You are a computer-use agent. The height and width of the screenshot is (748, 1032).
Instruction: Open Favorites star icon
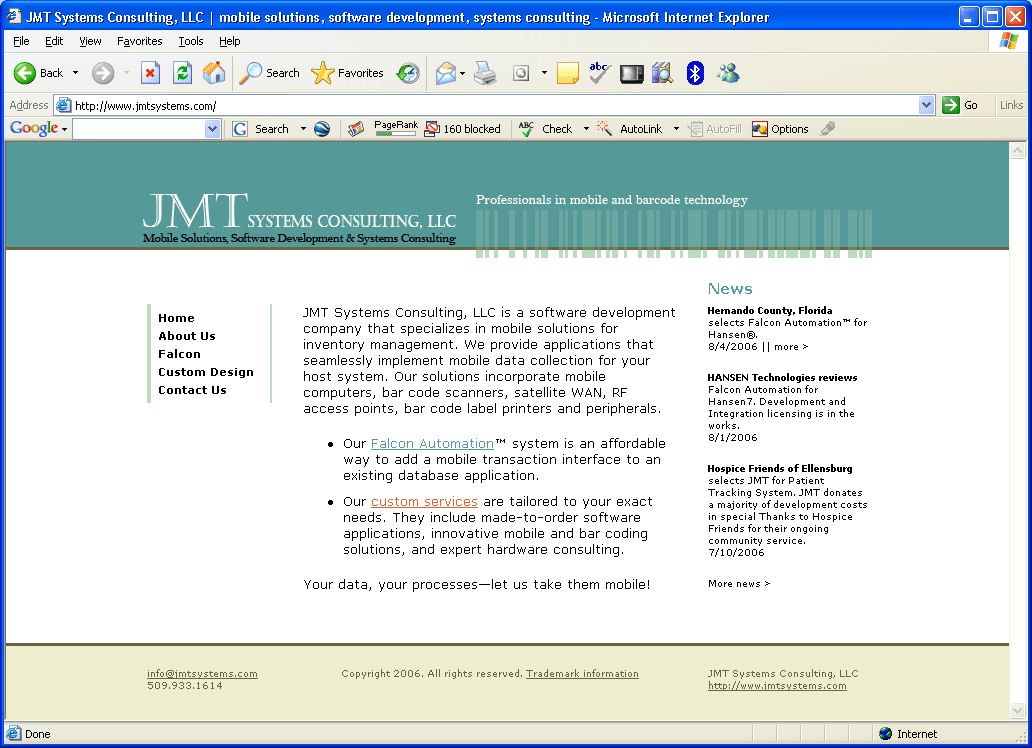[347, 73]
